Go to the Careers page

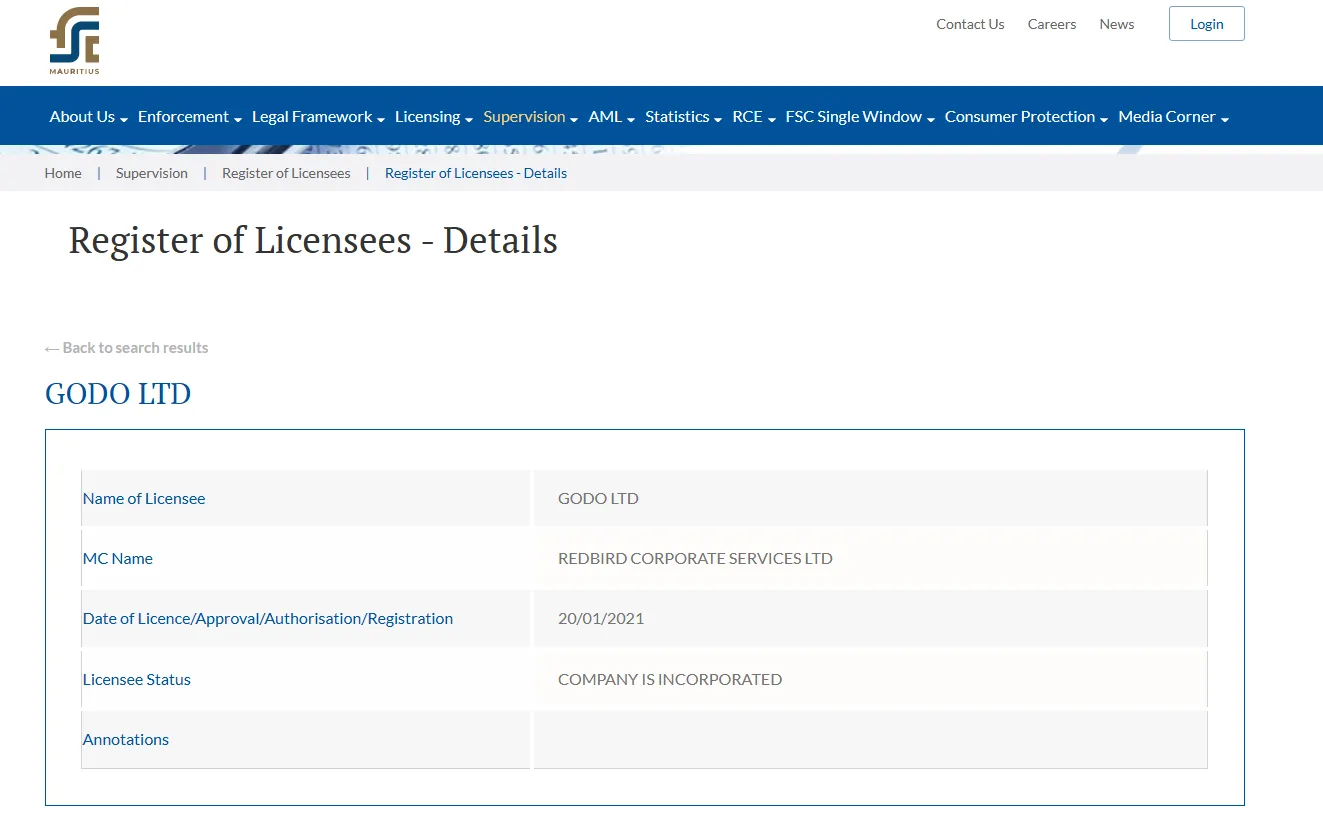pos(1052,24)
